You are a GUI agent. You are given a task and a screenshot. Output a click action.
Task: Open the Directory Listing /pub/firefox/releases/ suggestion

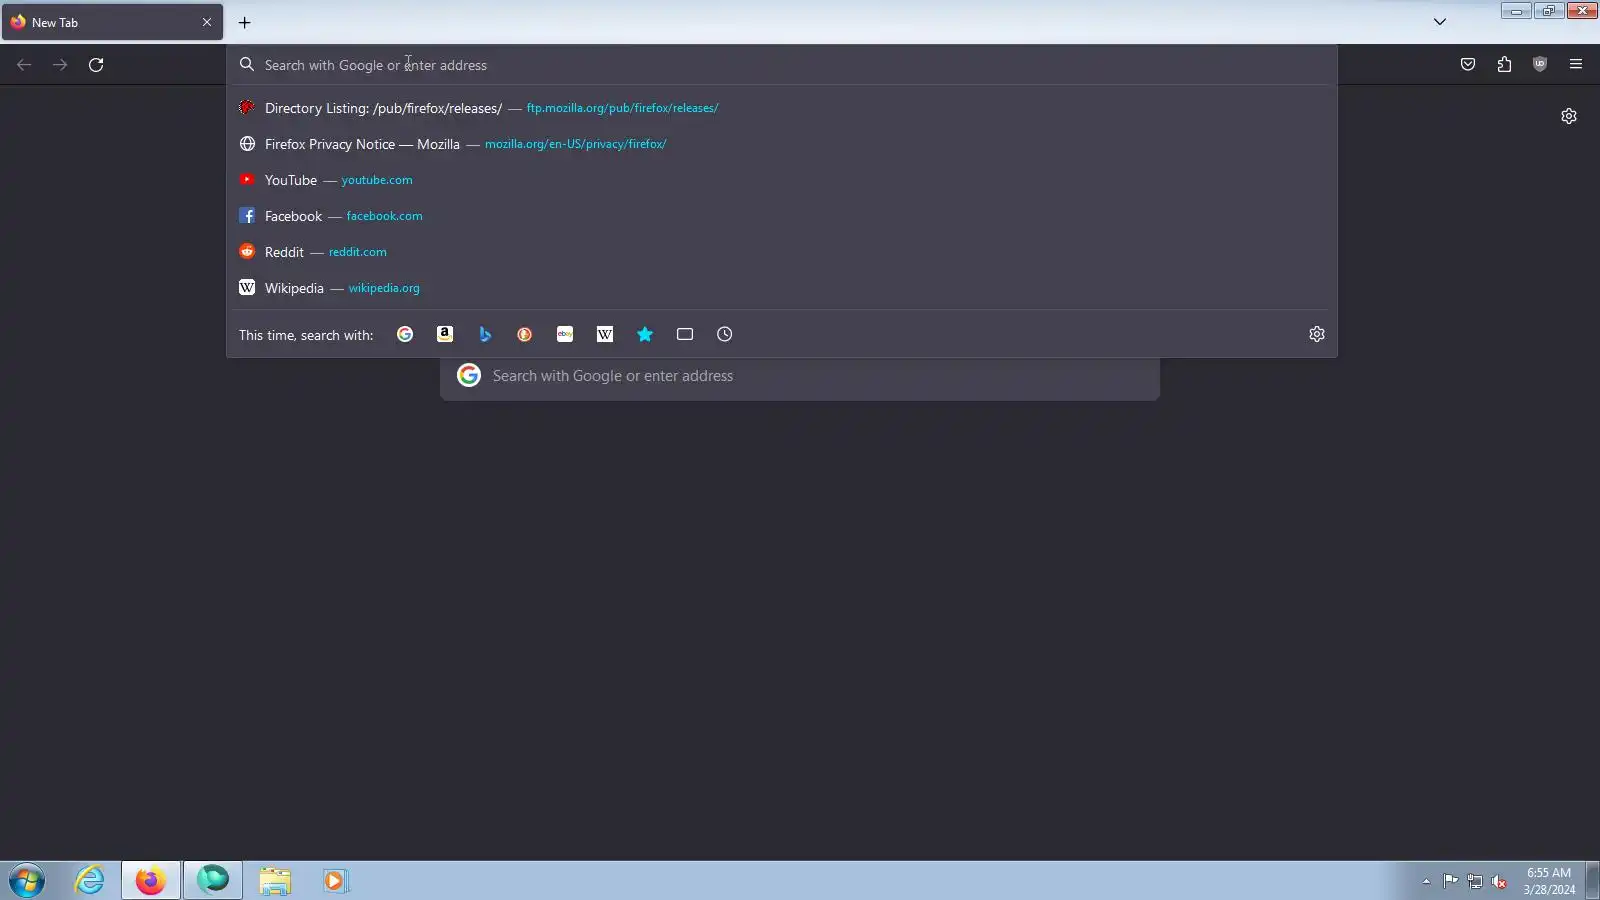[x=782, y=108]
